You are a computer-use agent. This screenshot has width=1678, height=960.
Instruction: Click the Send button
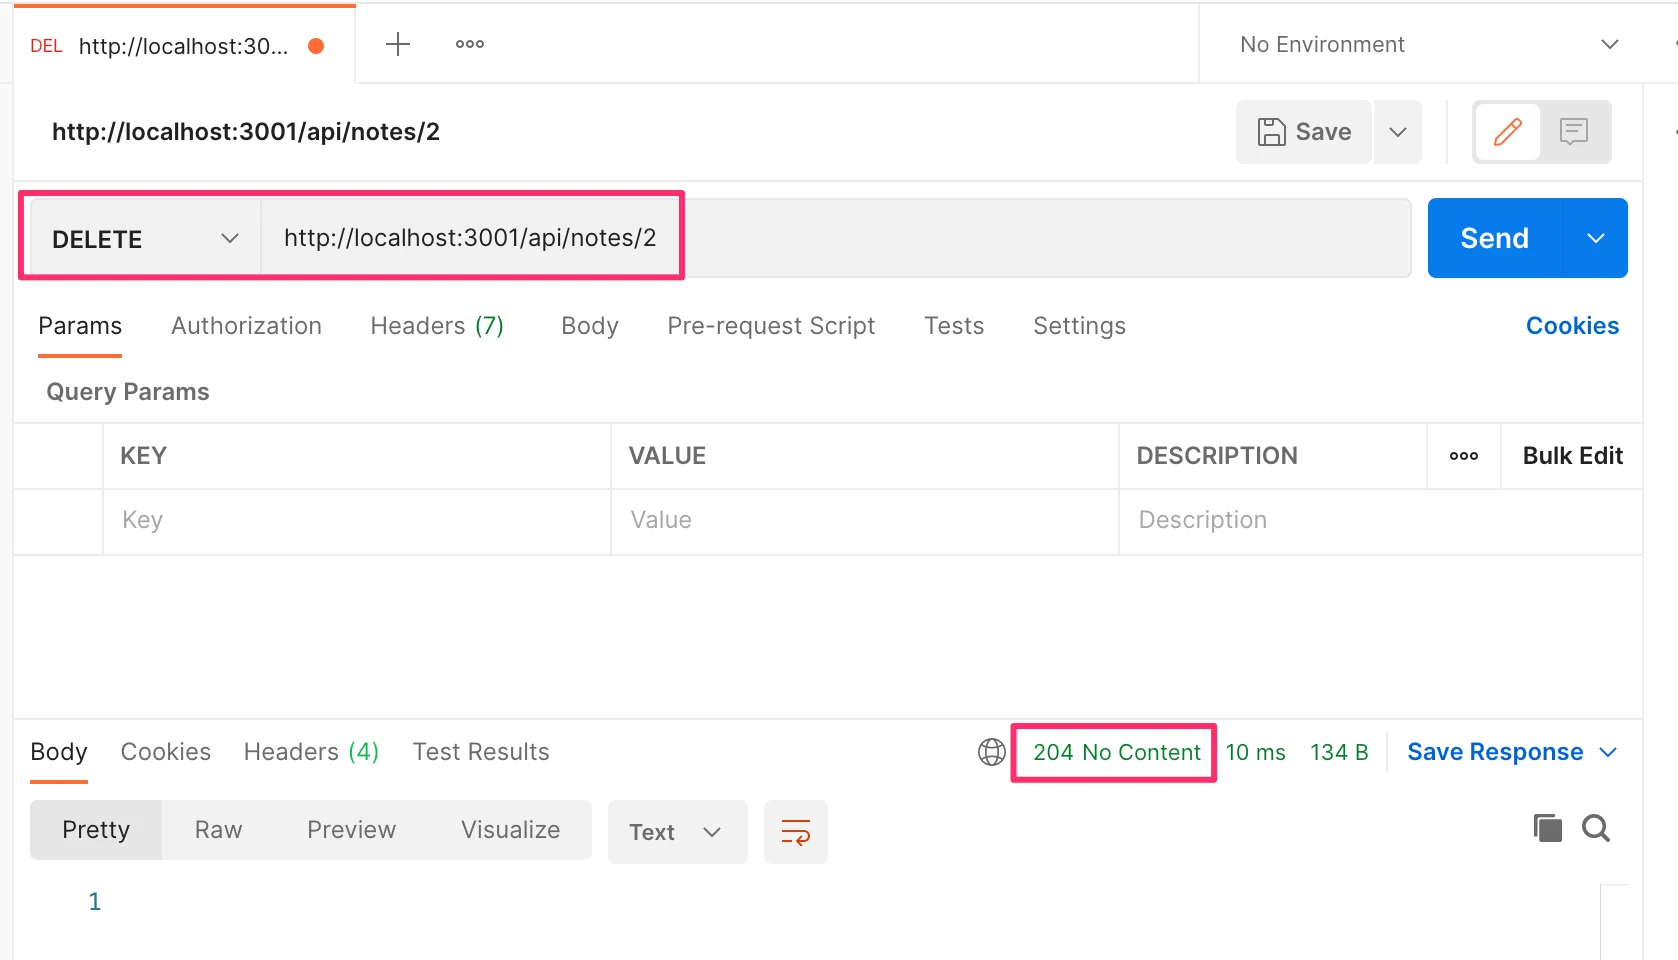(1494, 238)
